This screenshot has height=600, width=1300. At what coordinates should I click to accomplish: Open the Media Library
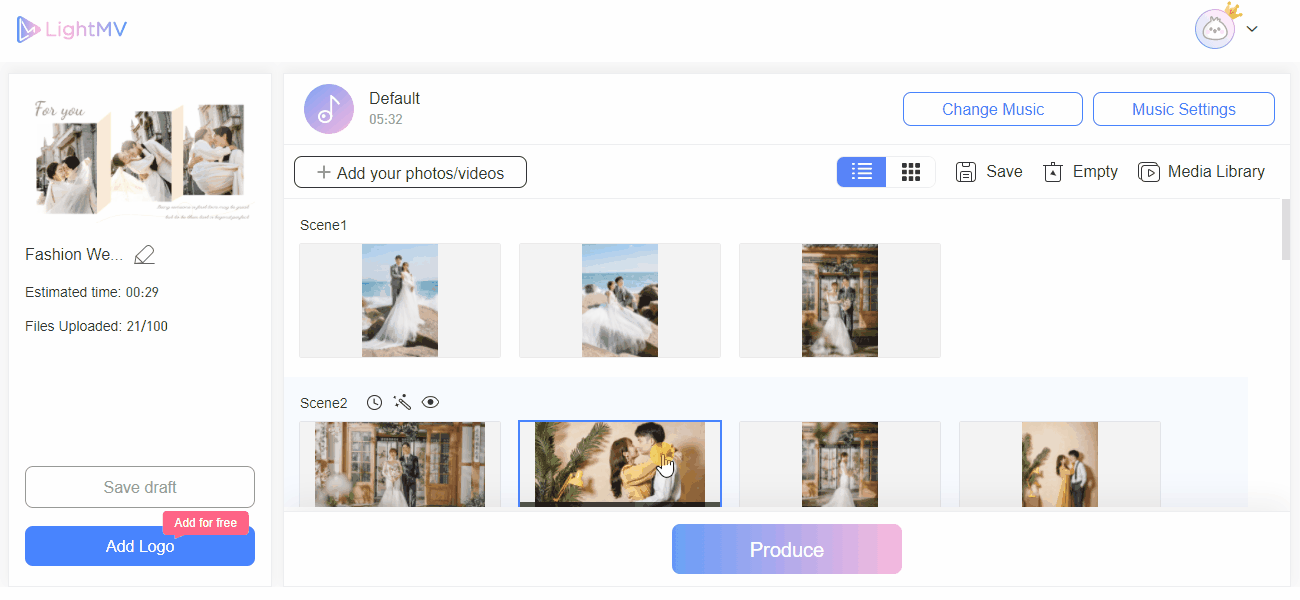click(x=1201, y=171)
